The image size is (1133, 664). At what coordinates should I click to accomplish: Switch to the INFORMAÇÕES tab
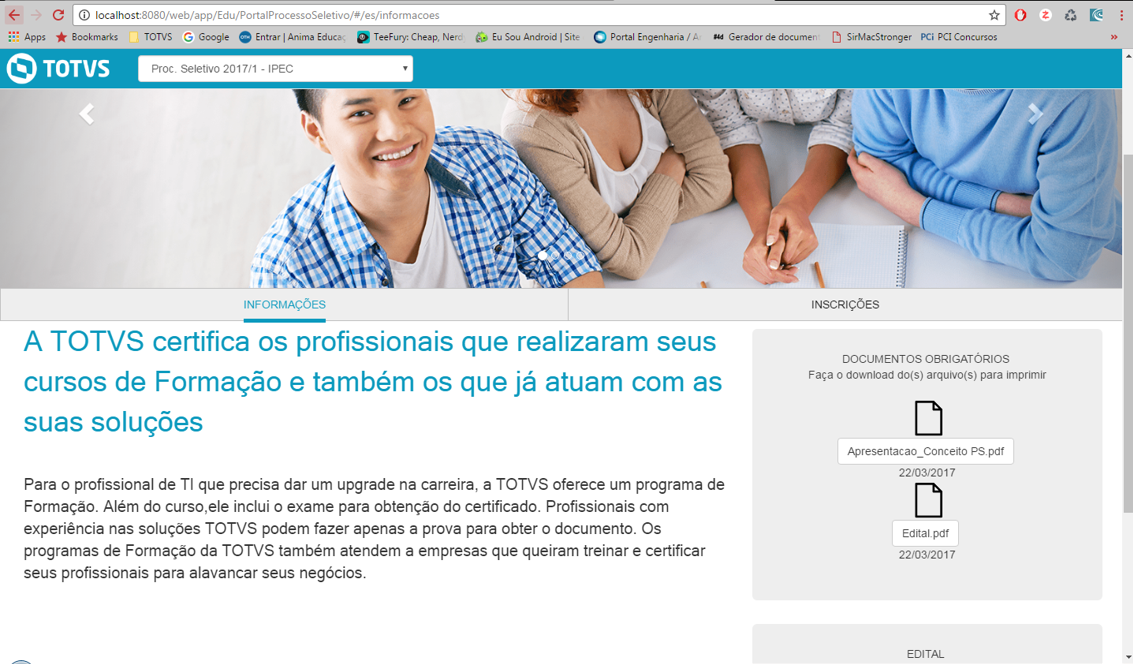coord(284,305)
